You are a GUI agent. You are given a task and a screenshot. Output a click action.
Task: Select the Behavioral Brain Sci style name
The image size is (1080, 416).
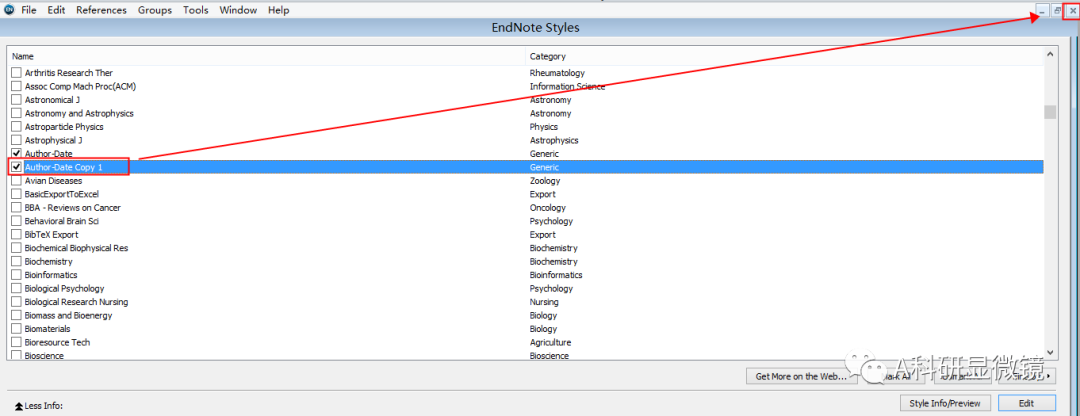[61, 221]
